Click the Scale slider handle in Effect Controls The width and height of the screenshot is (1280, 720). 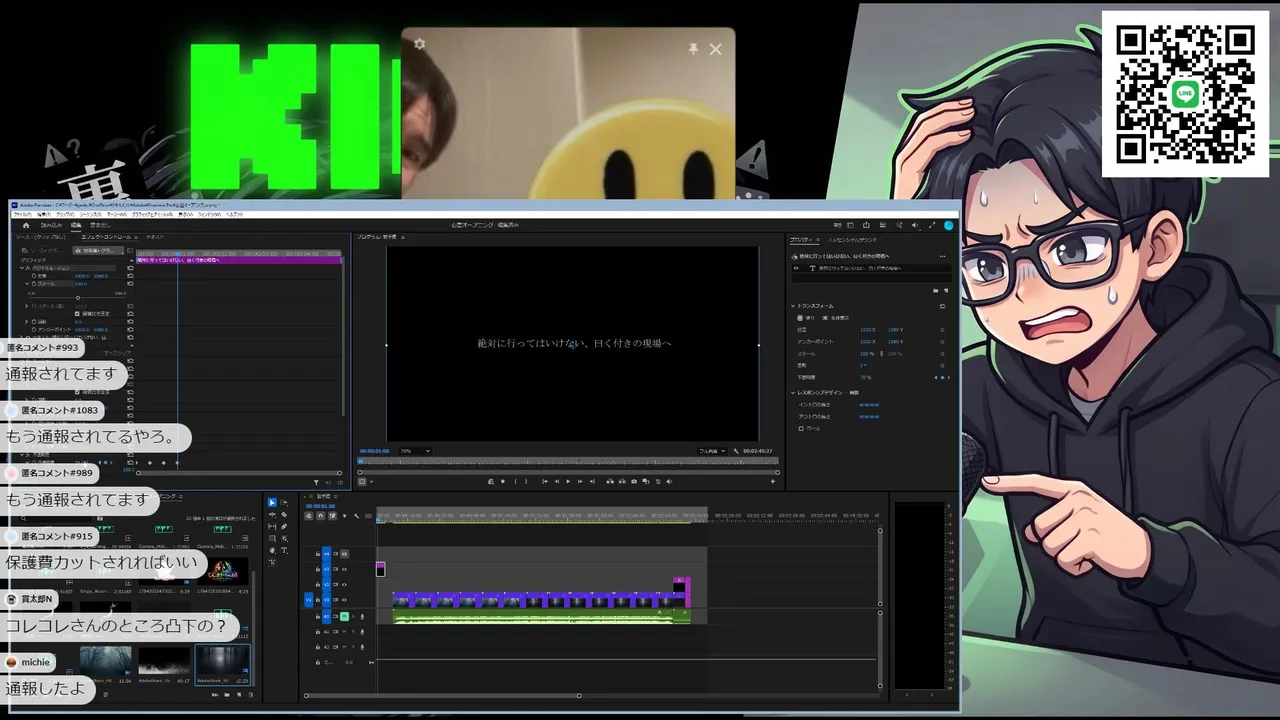(78, 298)
